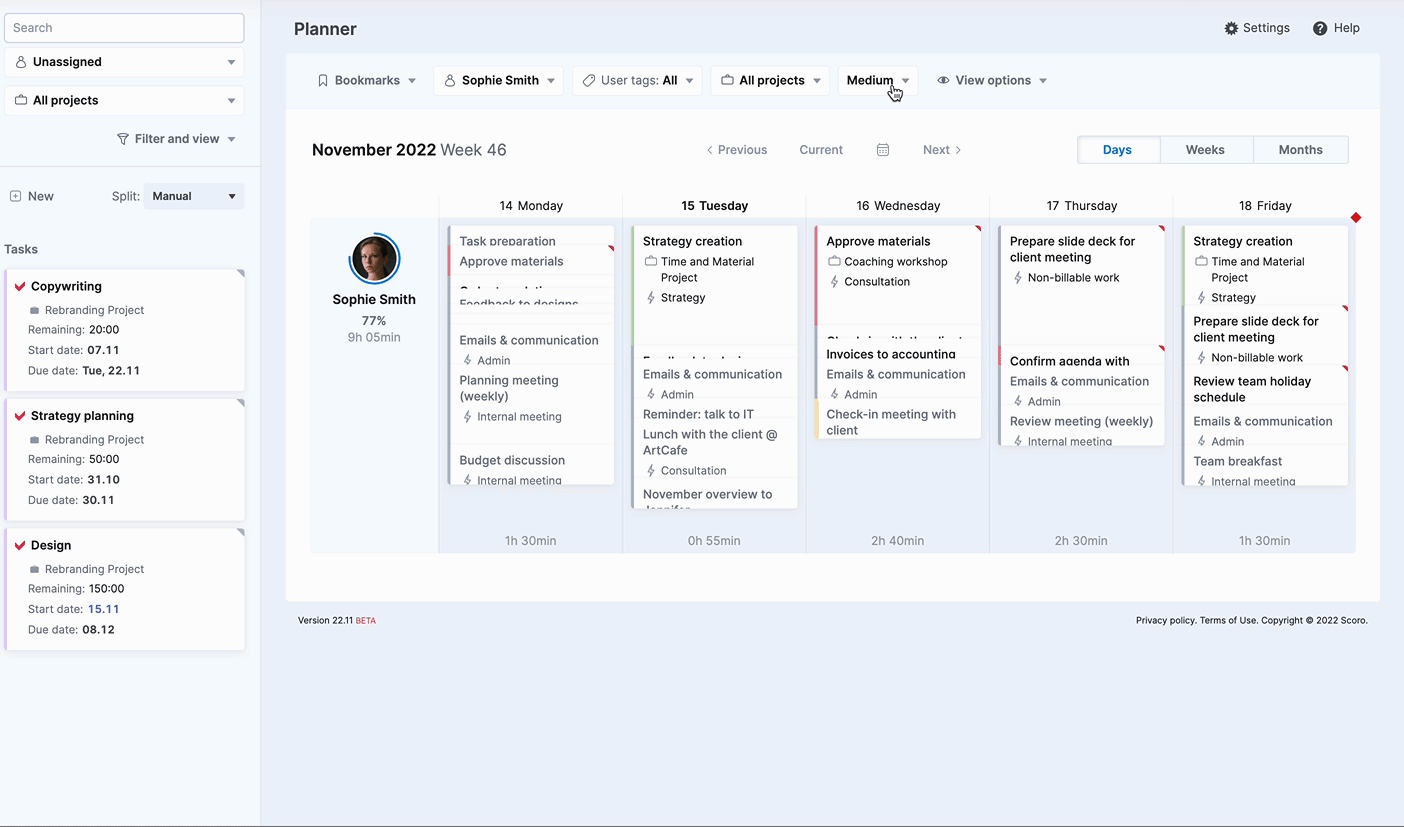Tick the Design task checkmark
The width and height of the screenshot is (1404, 827).
(20, 545)
